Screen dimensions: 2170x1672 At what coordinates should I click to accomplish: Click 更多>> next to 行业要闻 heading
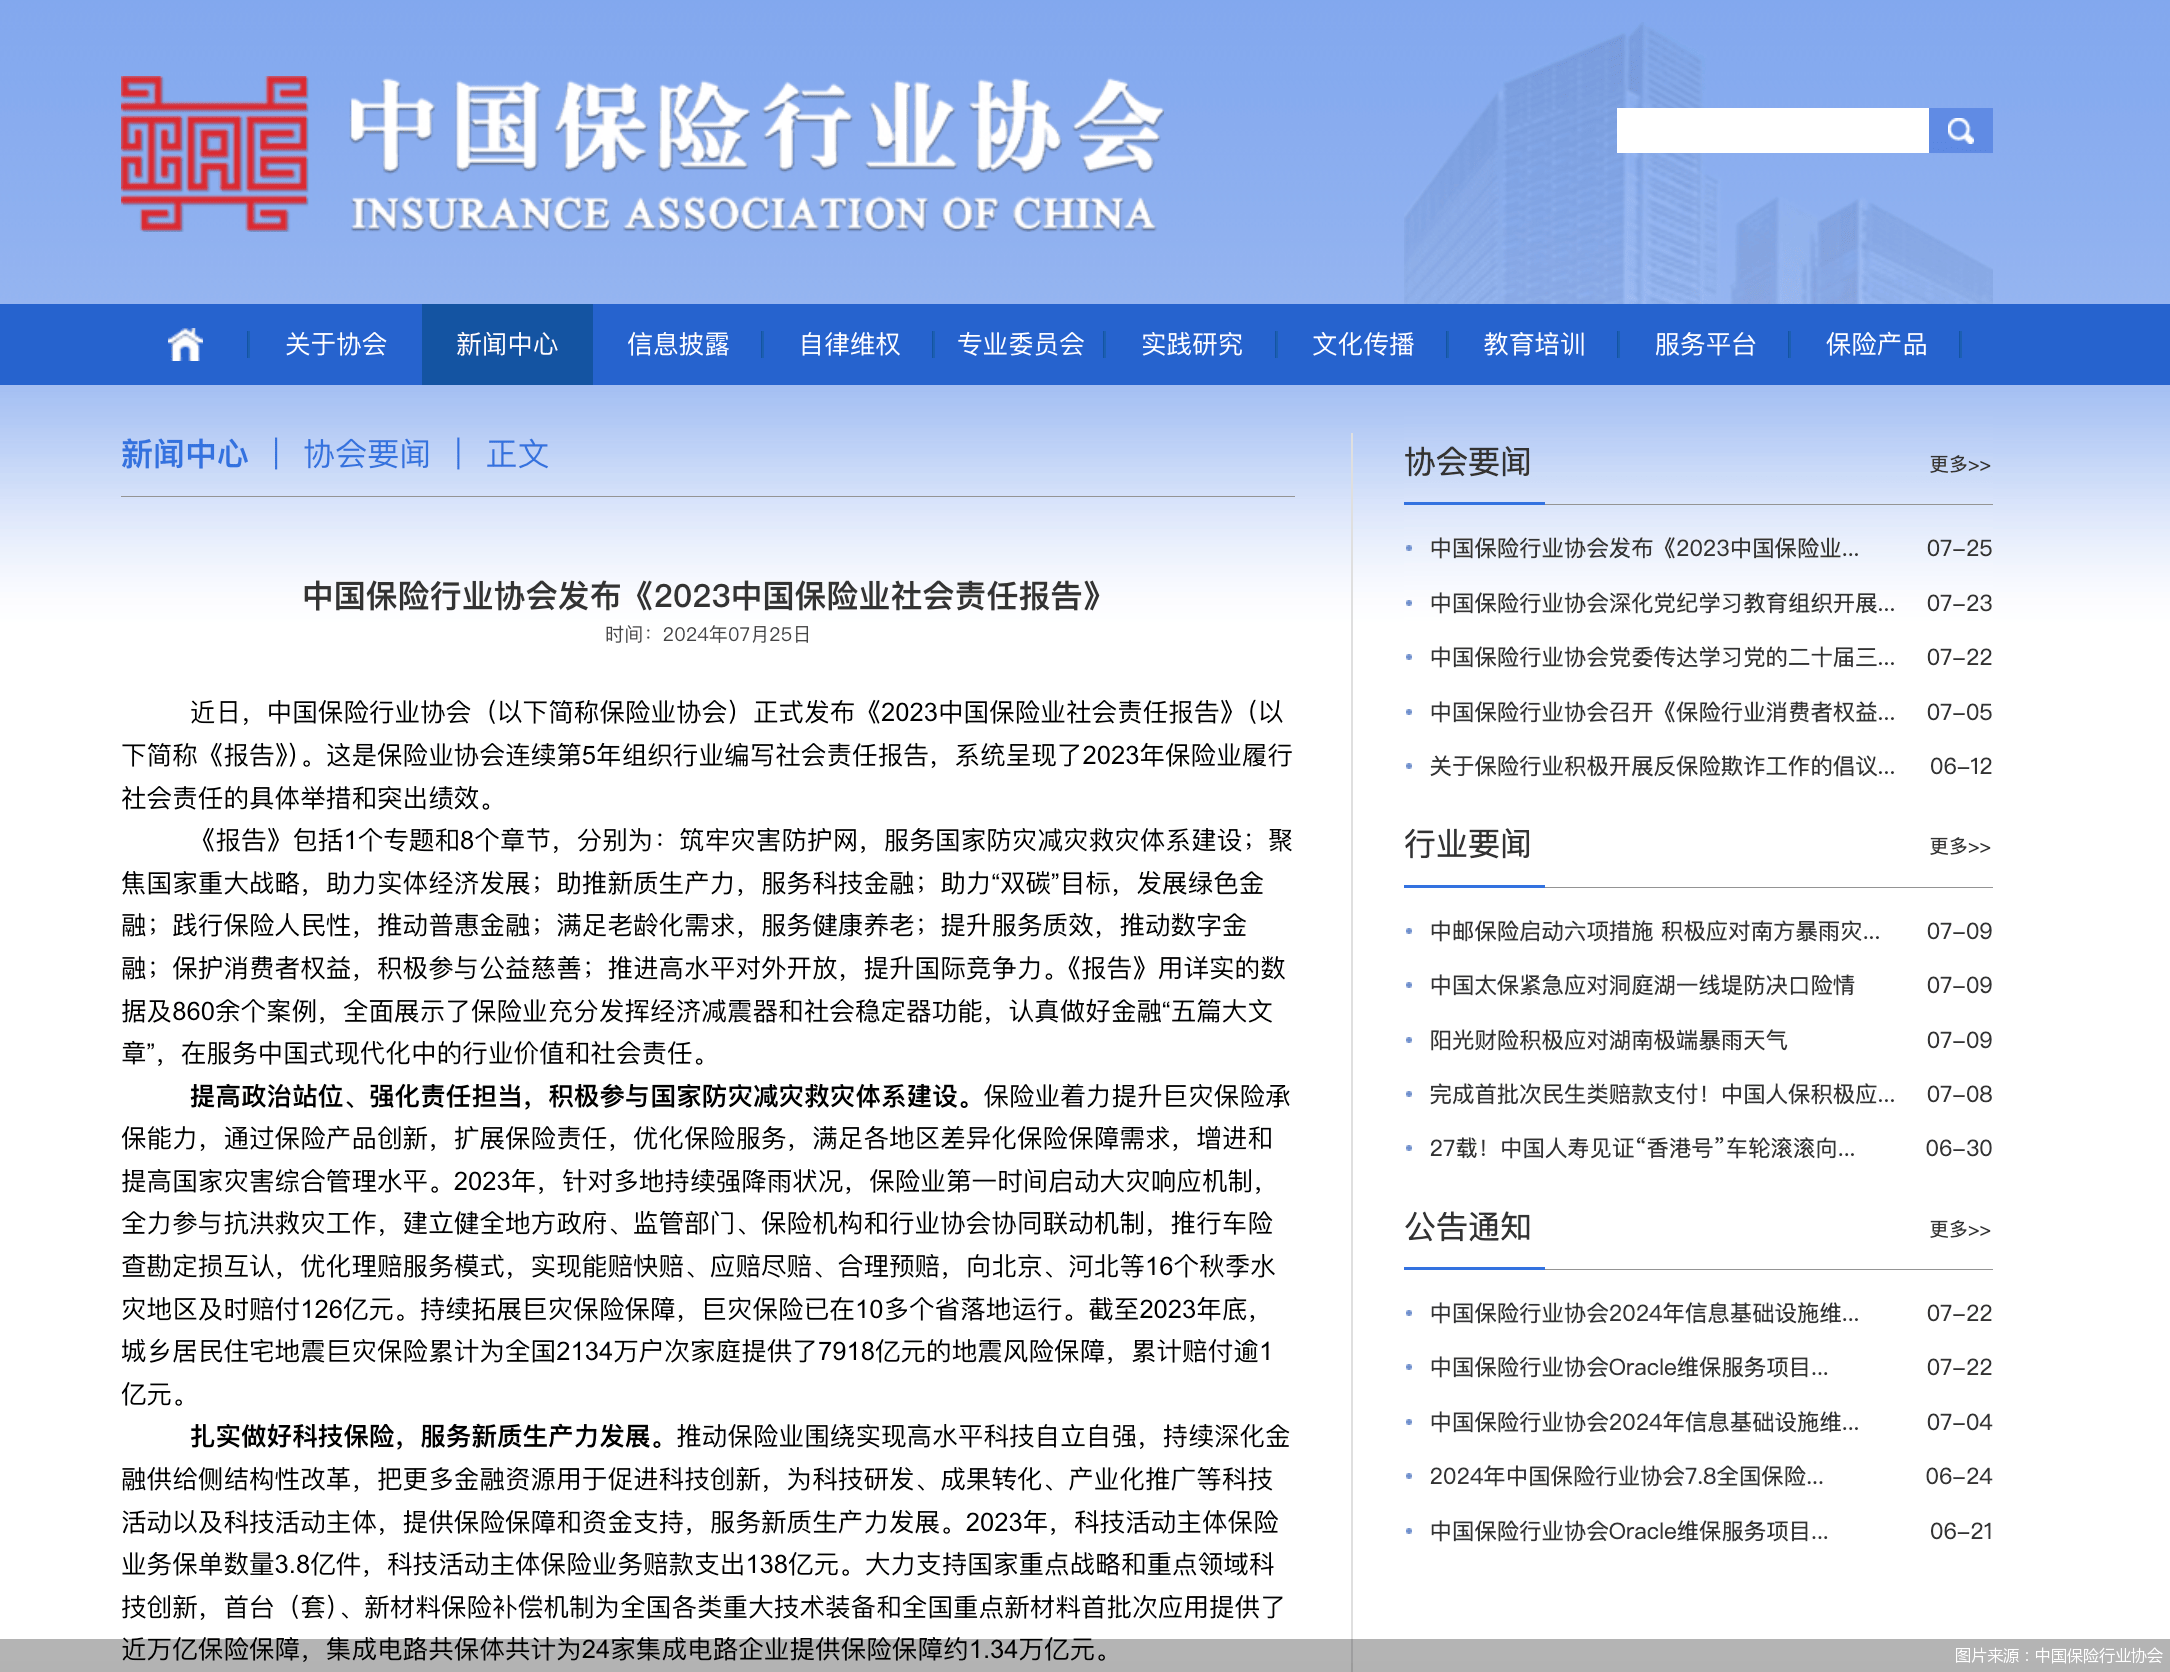pos(1960,846)
